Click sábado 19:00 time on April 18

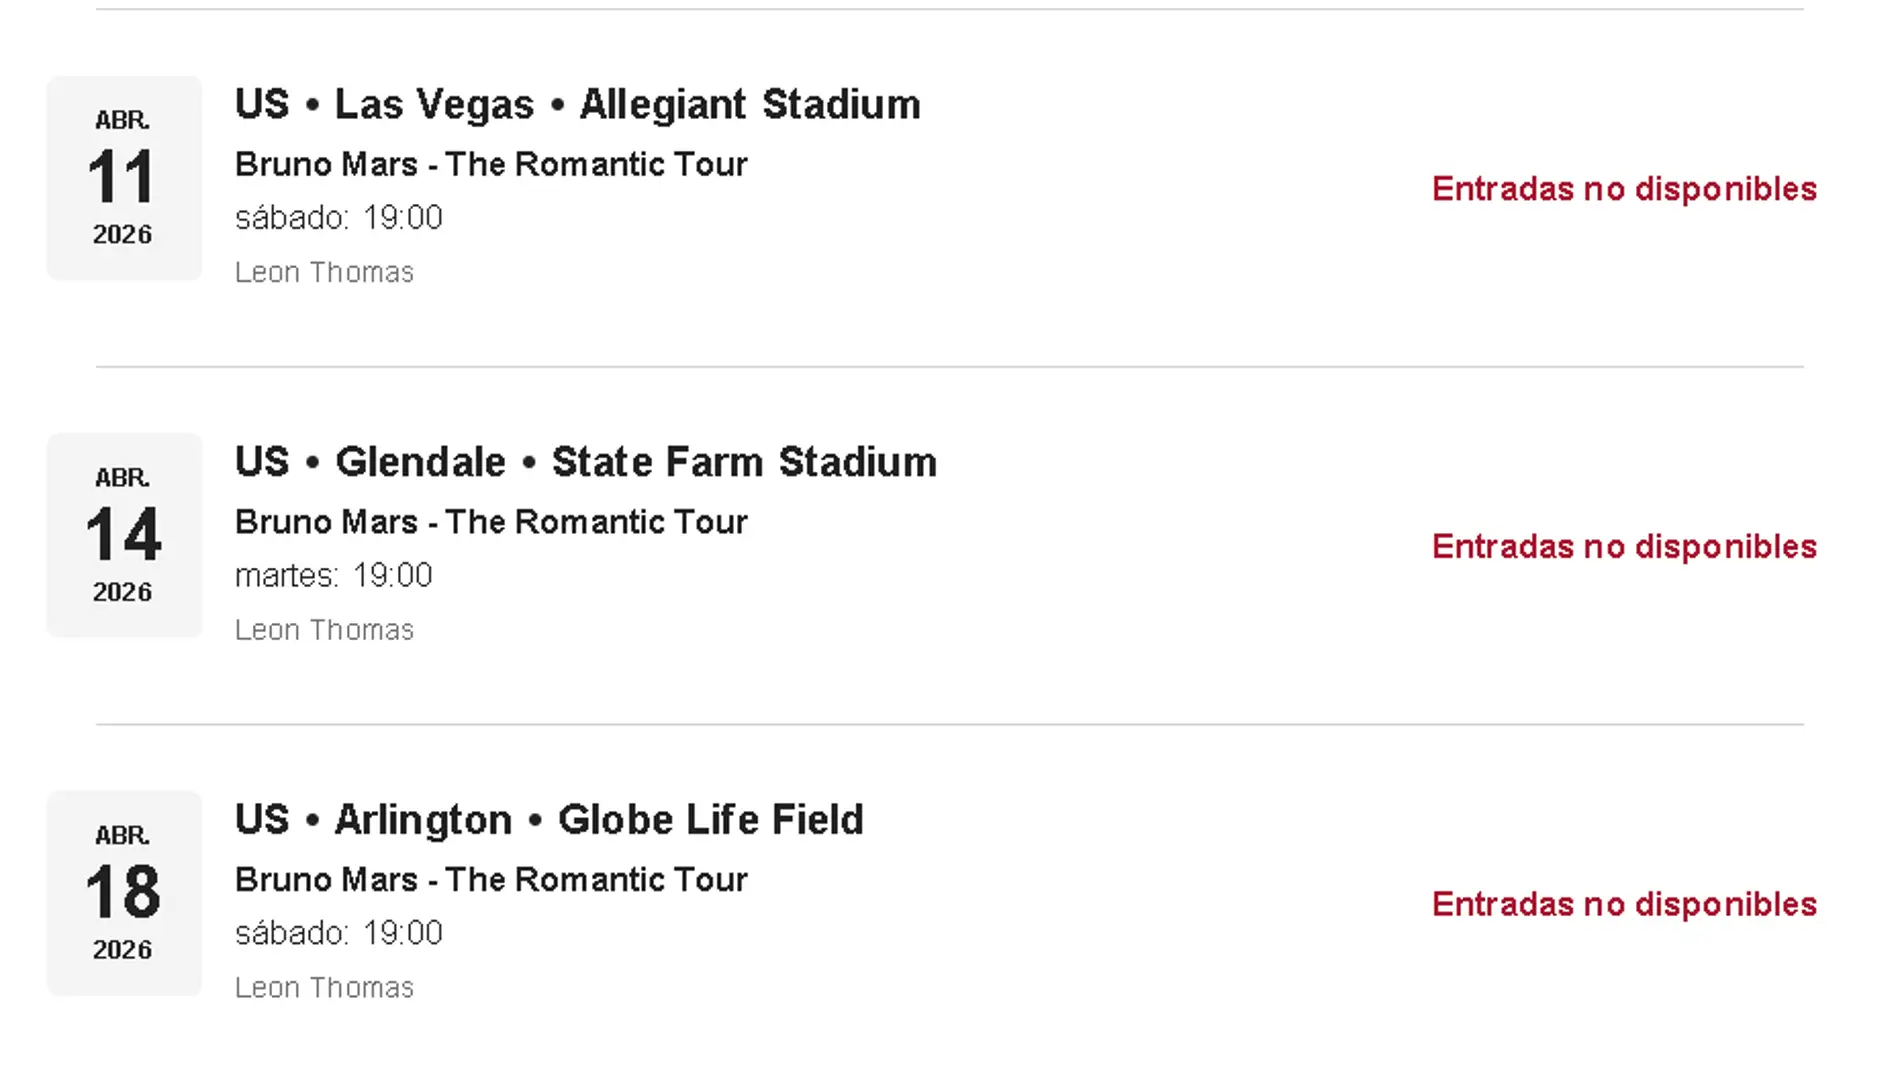coord(338,933)
